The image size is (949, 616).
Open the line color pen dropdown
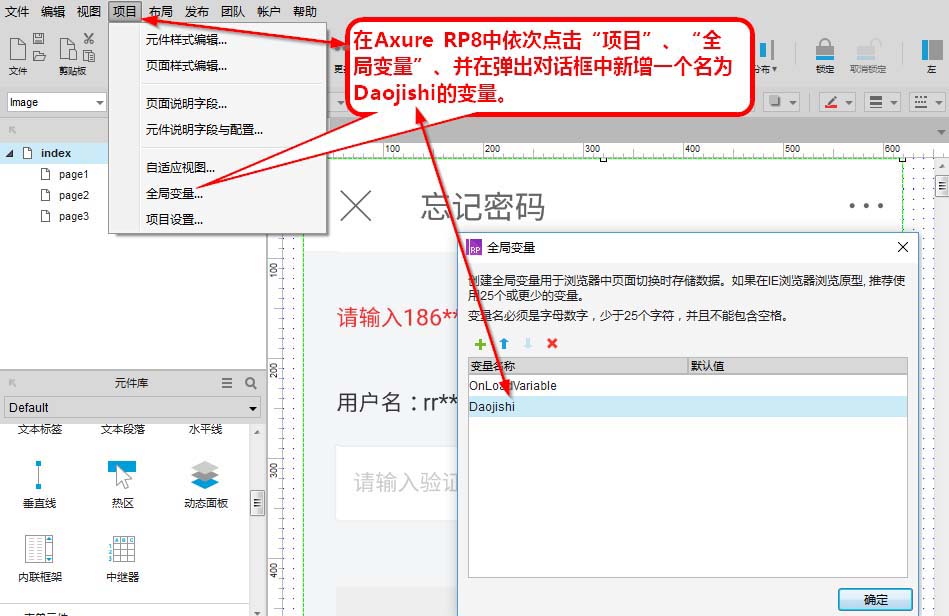pos(838,102)
